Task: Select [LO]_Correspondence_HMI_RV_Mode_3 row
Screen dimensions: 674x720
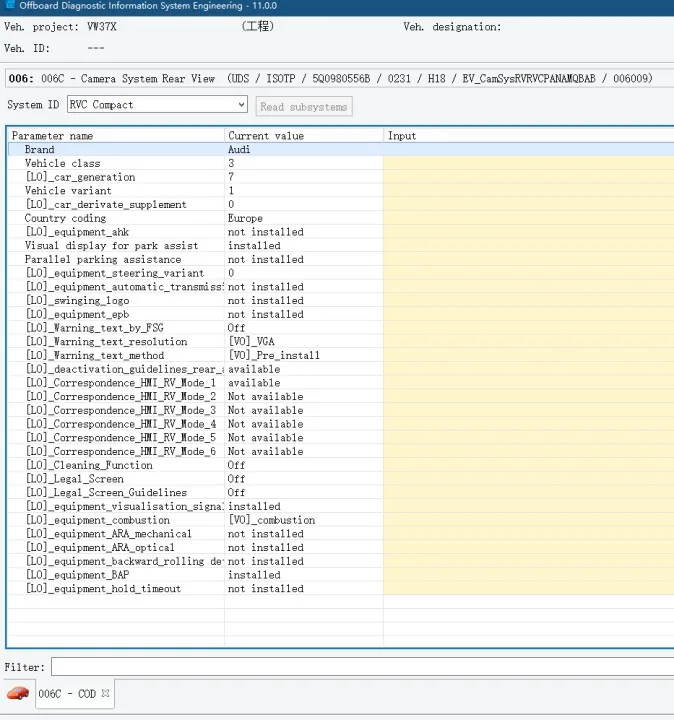Action: click(x=341, y=410)
